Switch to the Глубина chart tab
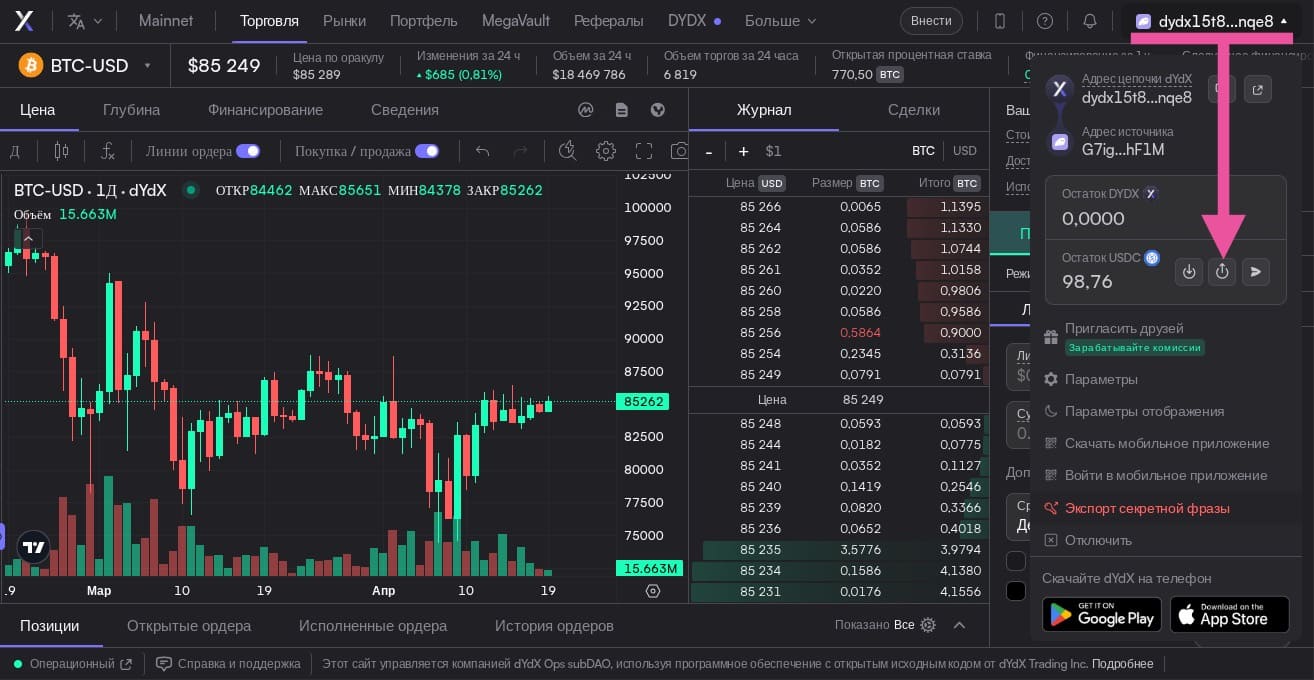Image resolution: width=1314 pixels, height=680 pixels. point(131,110)
